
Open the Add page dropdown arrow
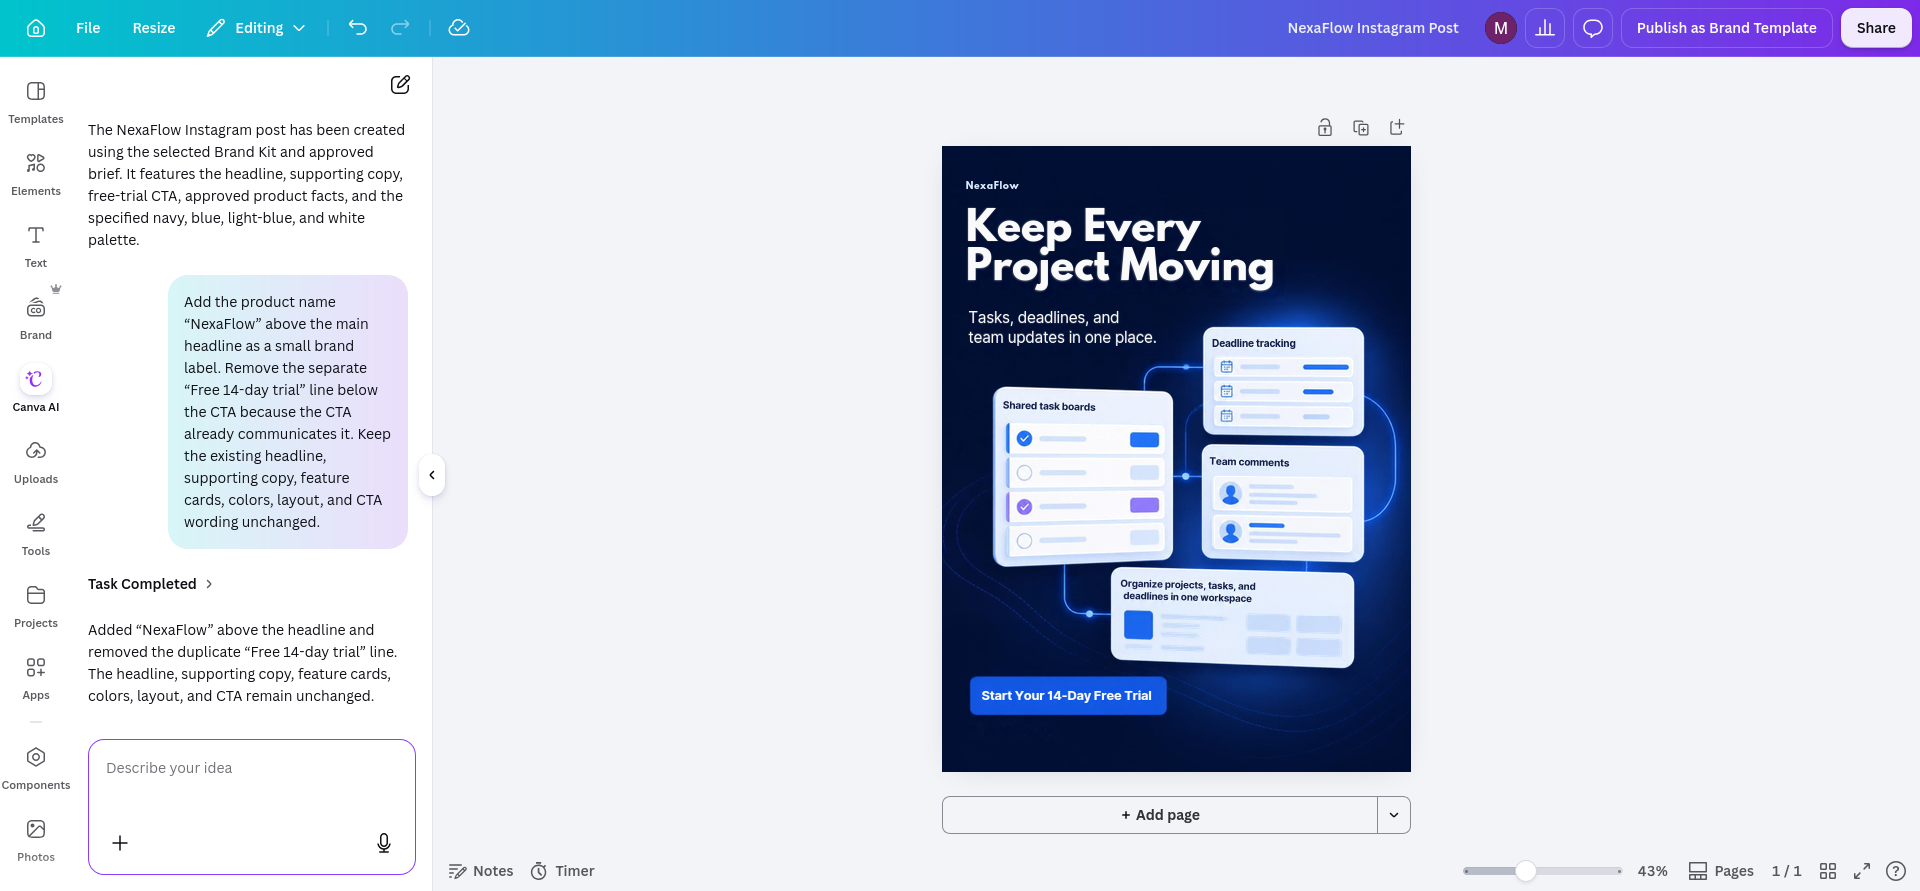click(1394, 815)
